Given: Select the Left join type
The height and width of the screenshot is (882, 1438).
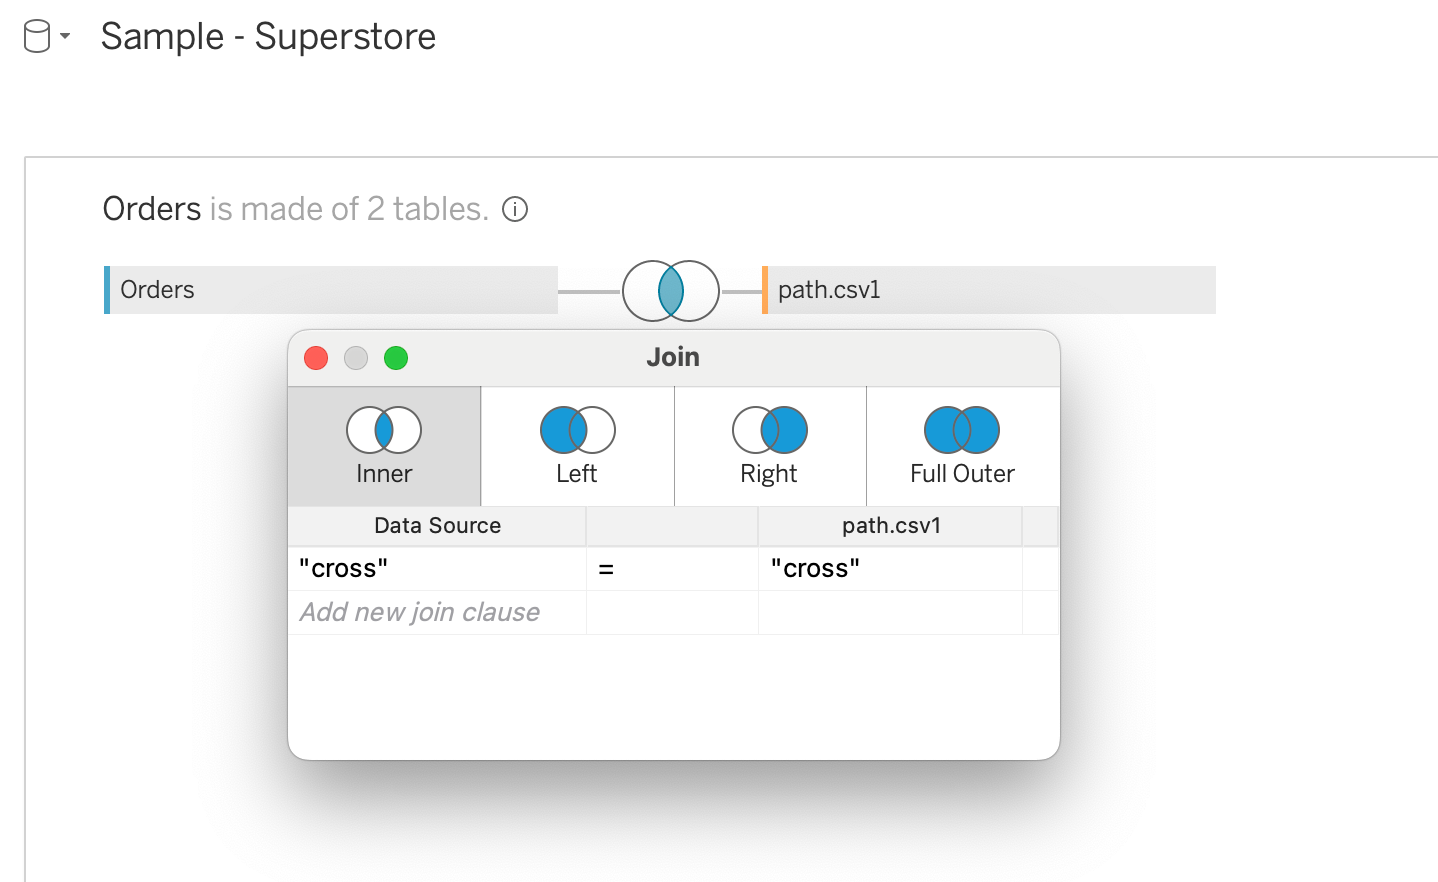Looking at the screenshot, I should [577, 446].
